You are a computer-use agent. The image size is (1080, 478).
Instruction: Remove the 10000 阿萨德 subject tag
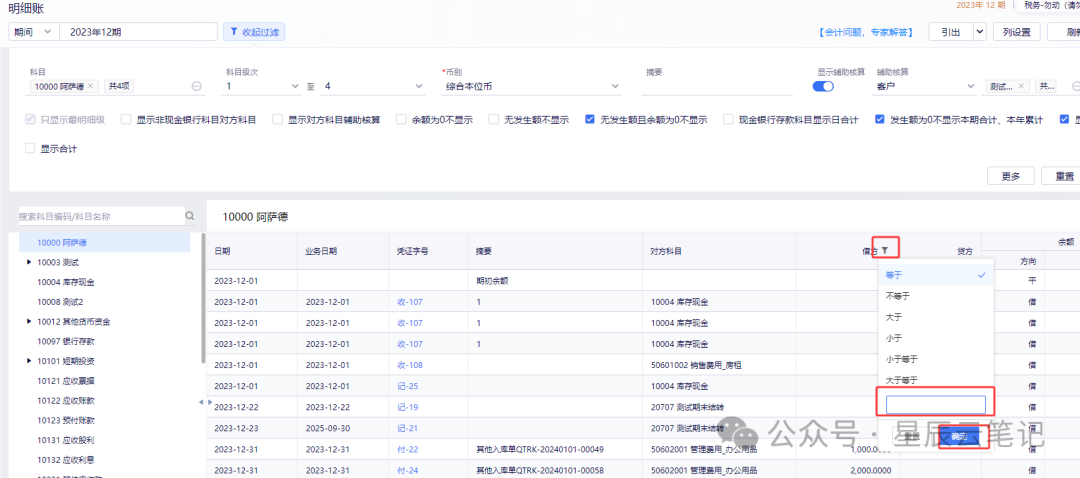click(x=92, y=86)
